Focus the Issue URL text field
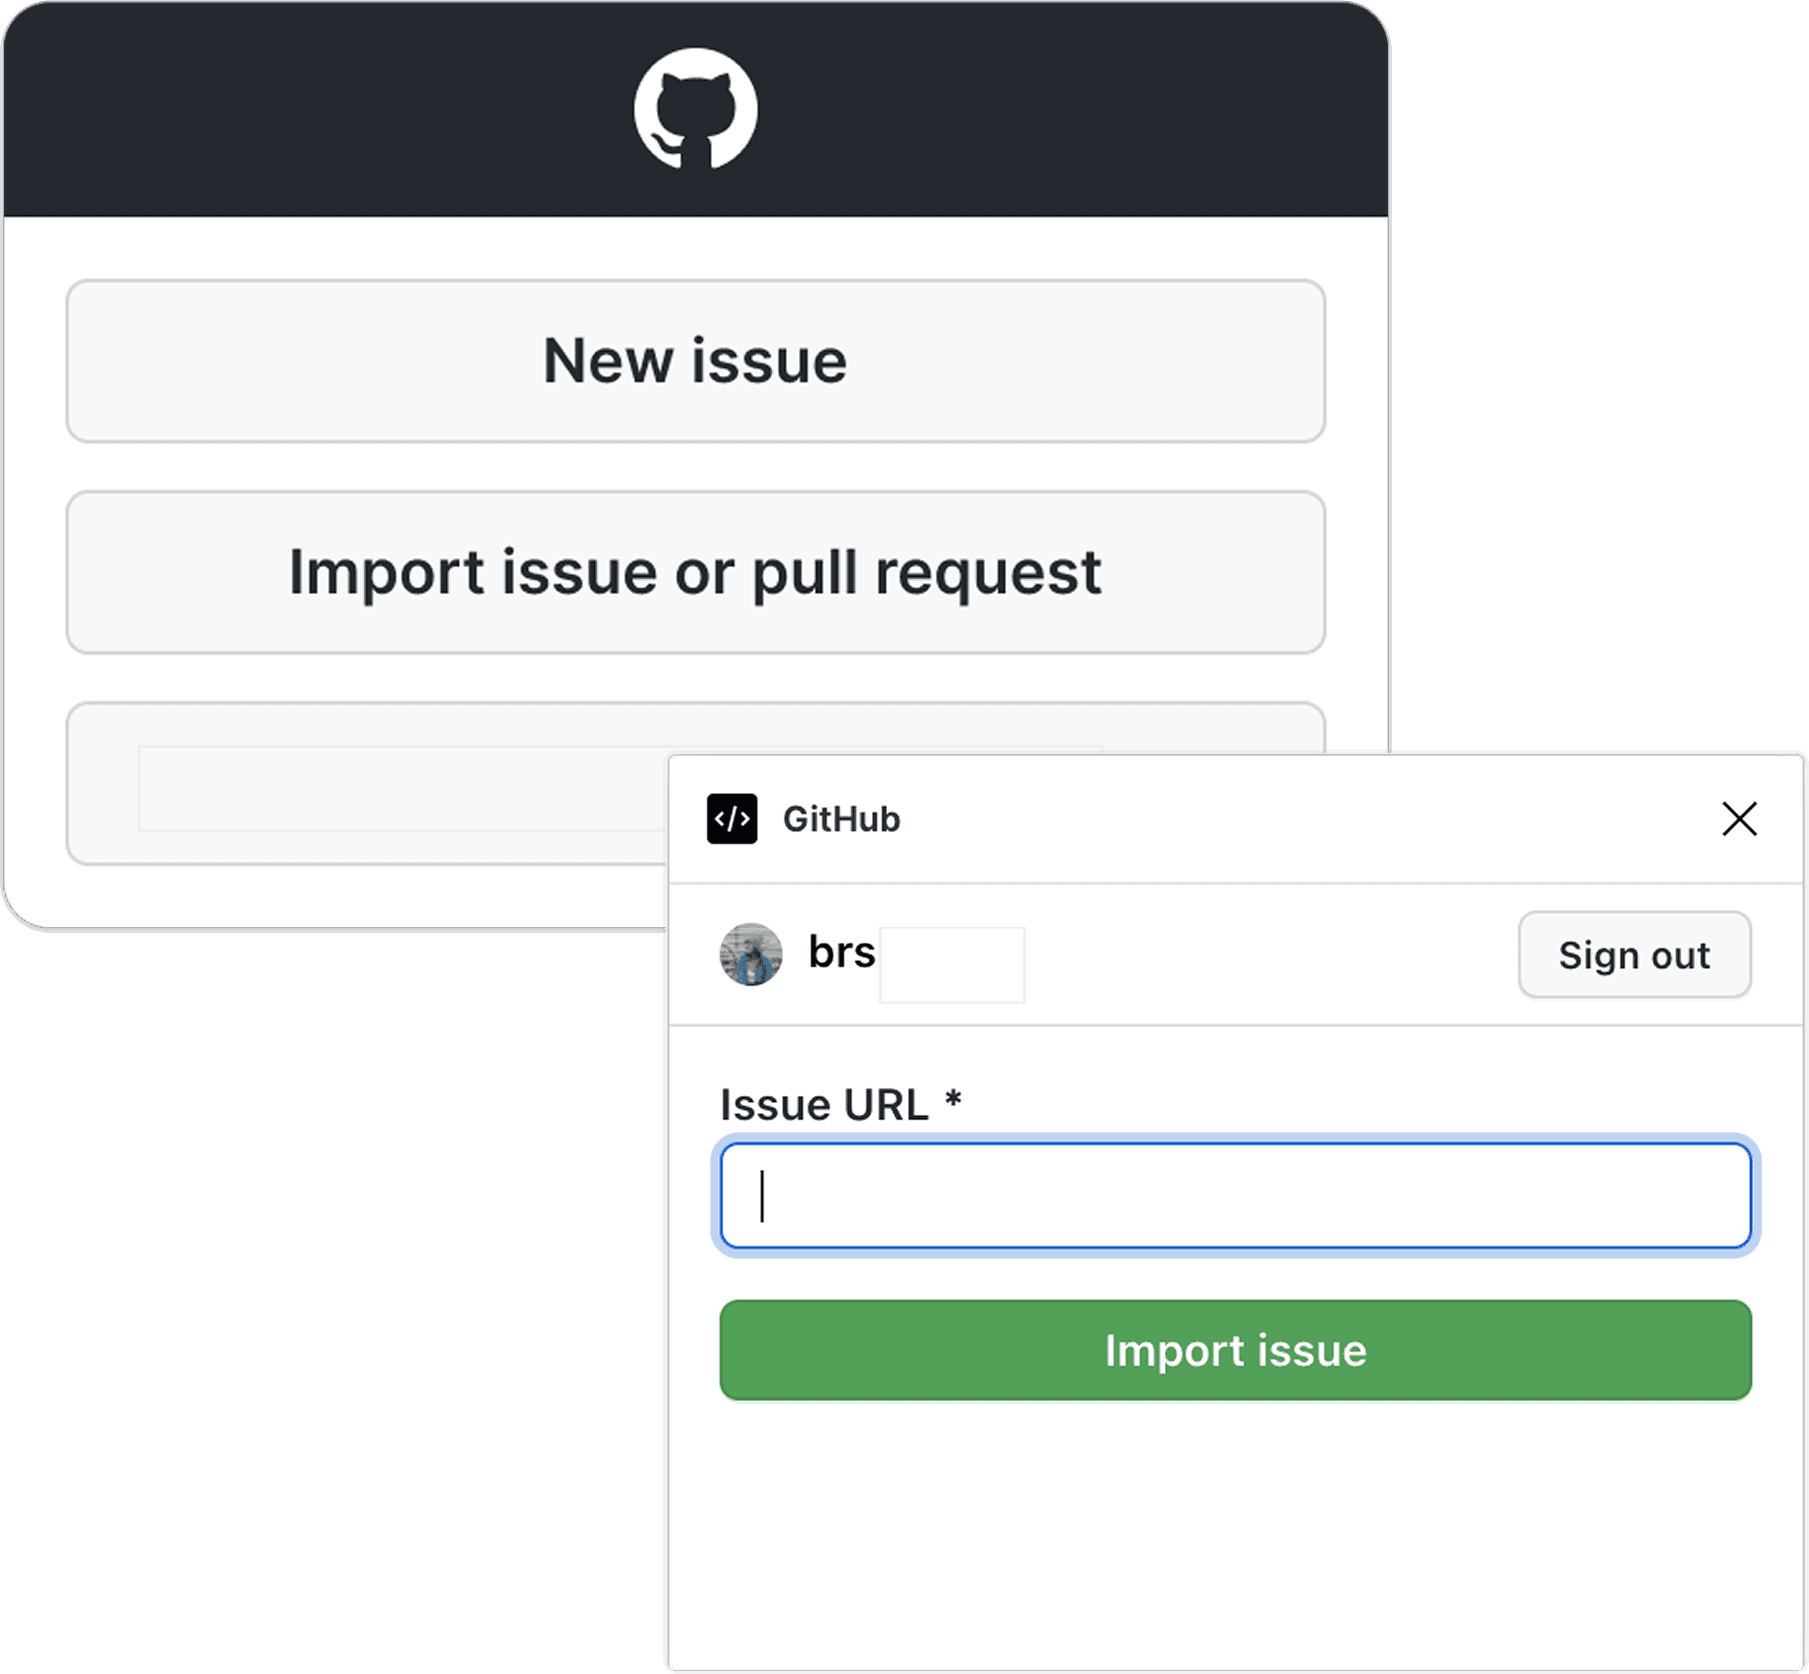 (x=1235, y=1196)
